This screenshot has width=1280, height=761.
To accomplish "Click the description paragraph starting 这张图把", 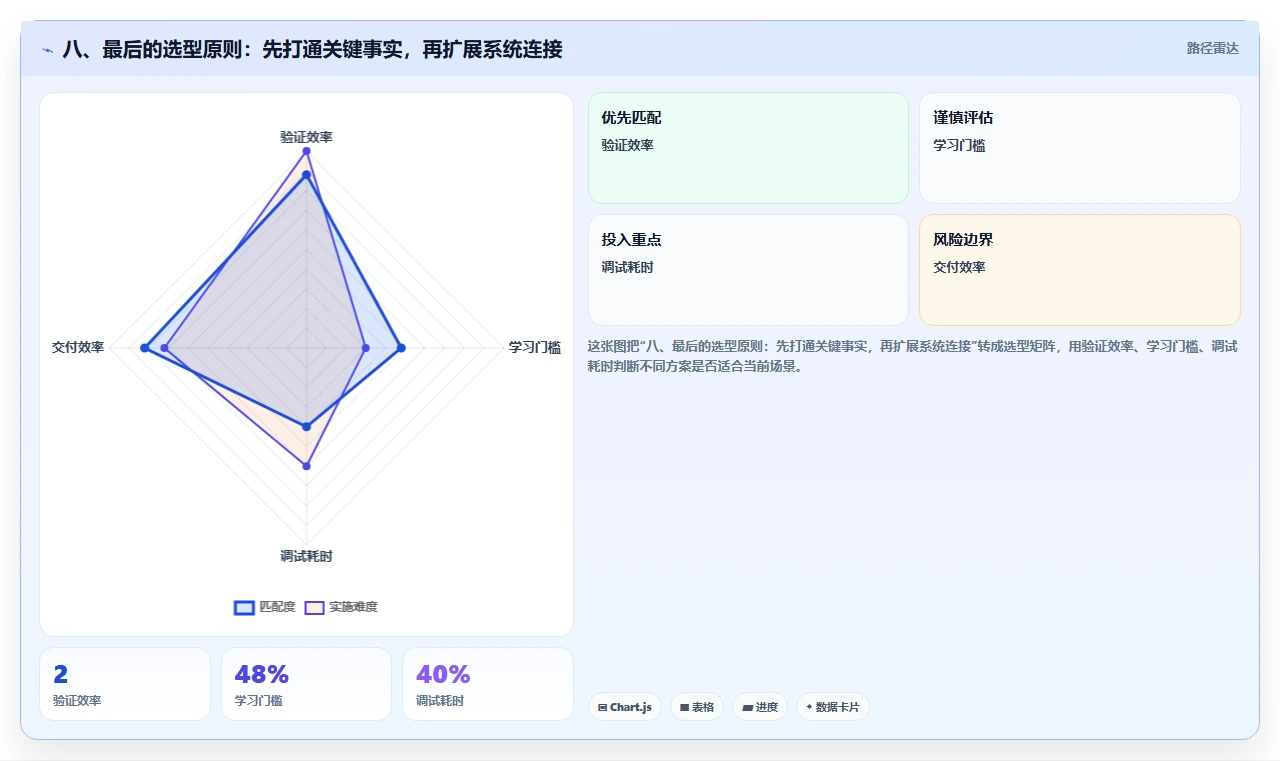I will [913, 356].
